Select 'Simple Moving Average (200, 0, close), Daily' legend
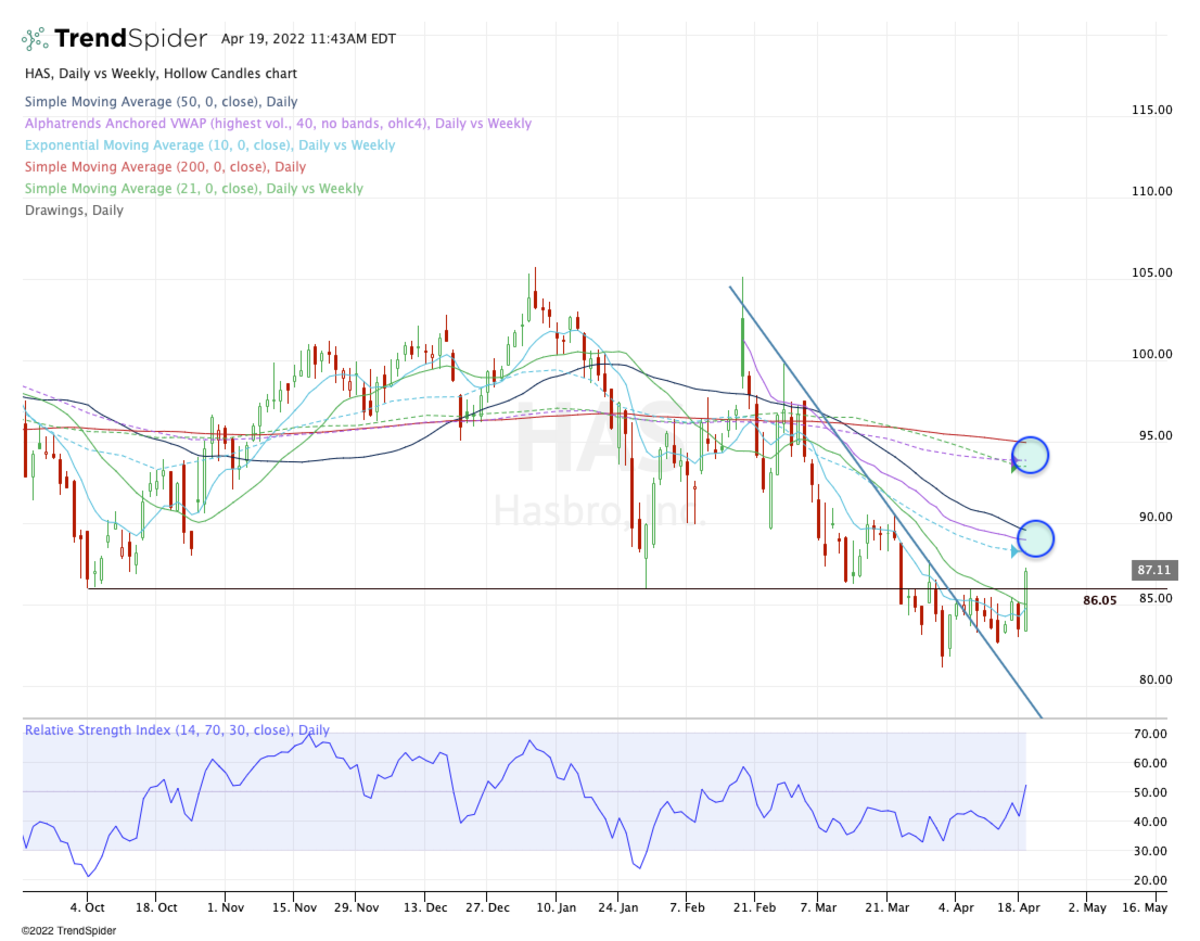The height and width of the screenshot is (941, 1200). pyautogui.click(x=165, y=167)
